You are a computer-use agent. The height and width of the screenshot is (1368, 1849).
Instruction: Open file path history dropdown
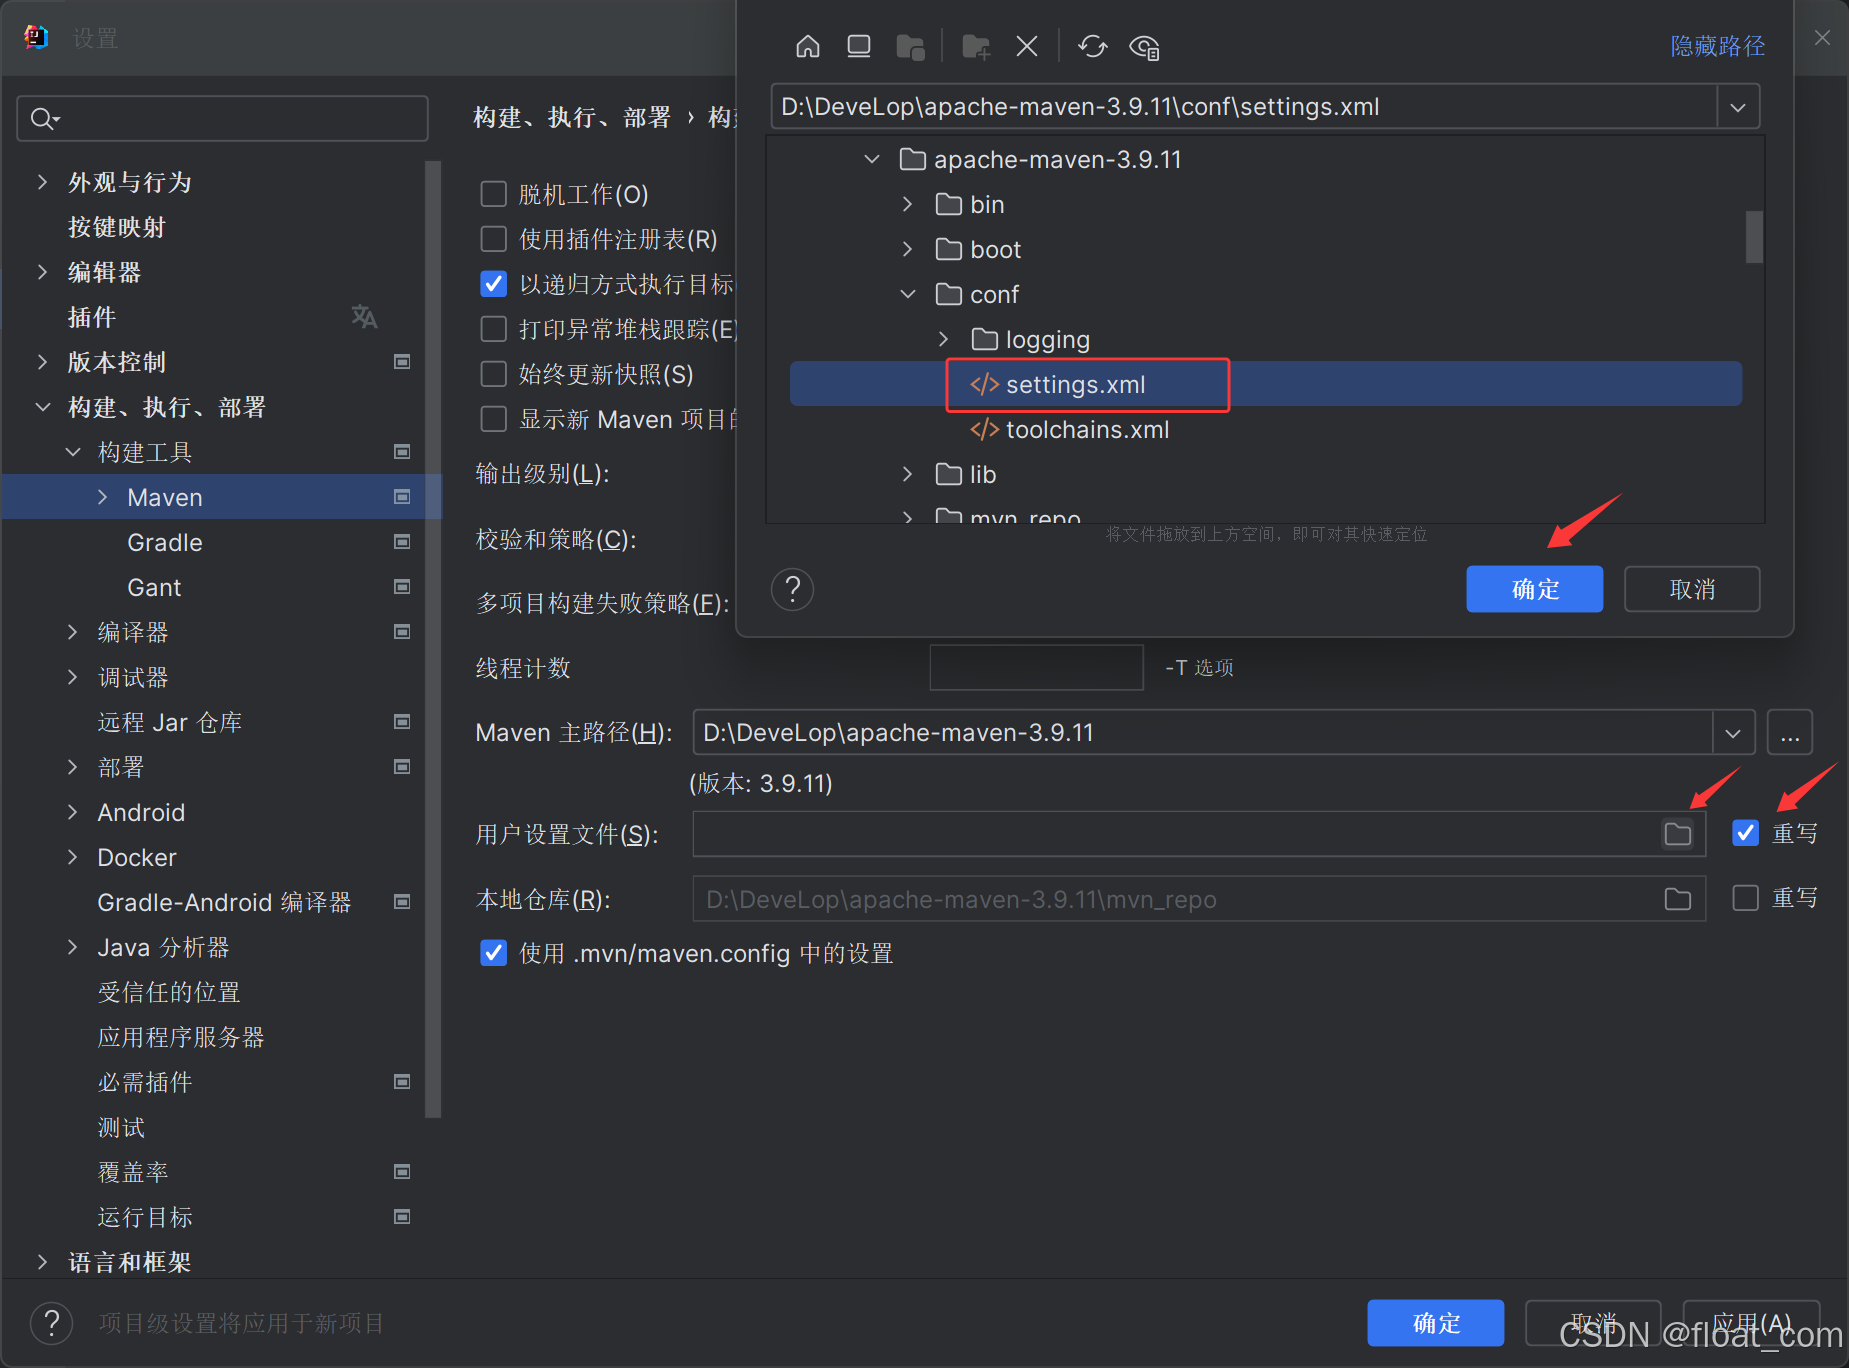(1738, 107)
